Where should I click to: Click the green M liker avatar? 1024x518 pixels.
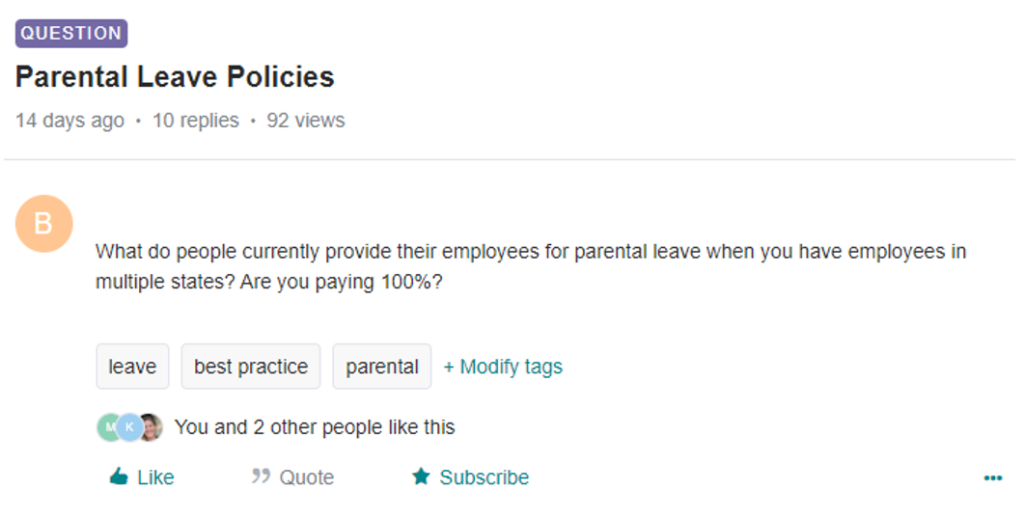point(108,427)
